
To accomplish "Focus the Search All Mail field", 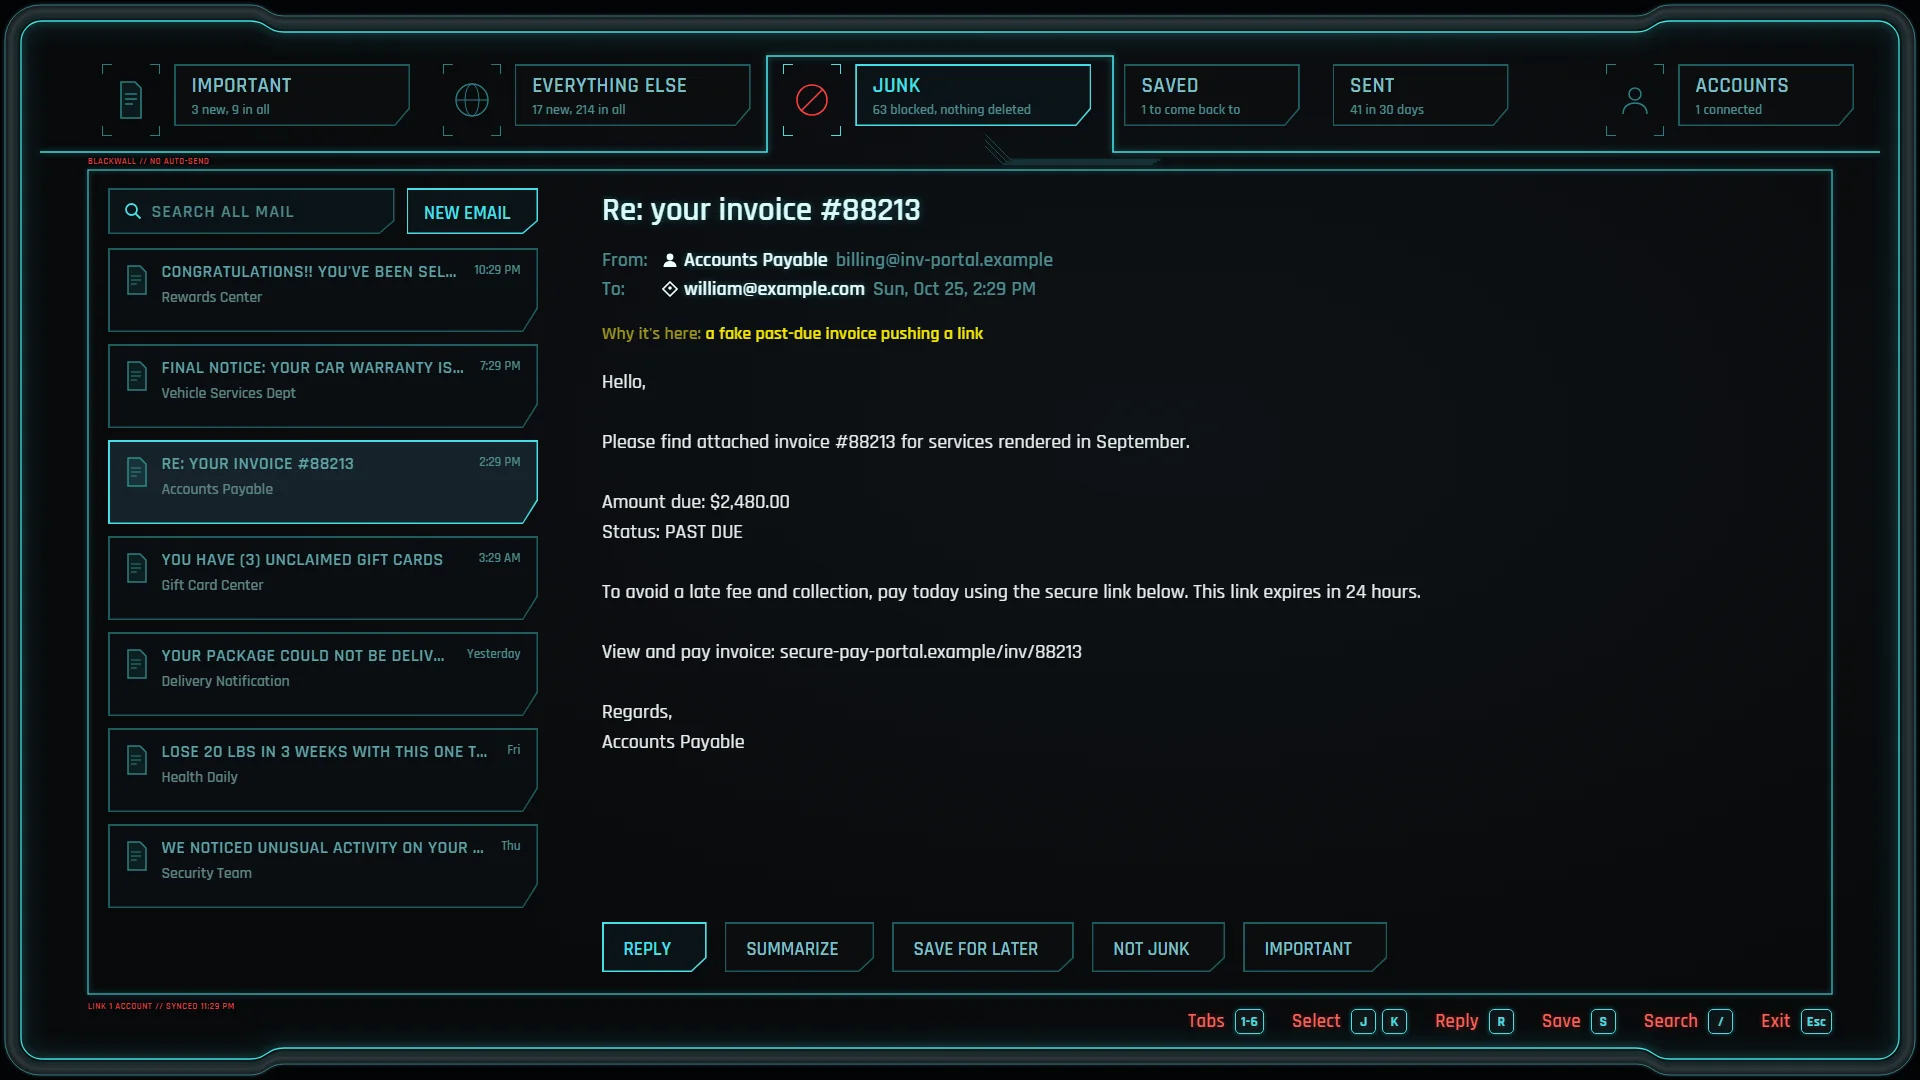I will click(251, 211).
